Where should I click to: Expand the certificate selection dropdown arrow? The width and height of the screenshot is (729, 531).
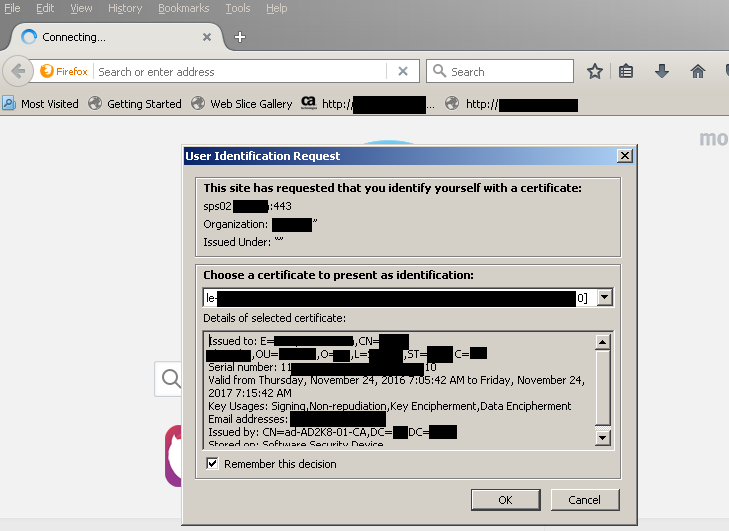click(604, 297)
